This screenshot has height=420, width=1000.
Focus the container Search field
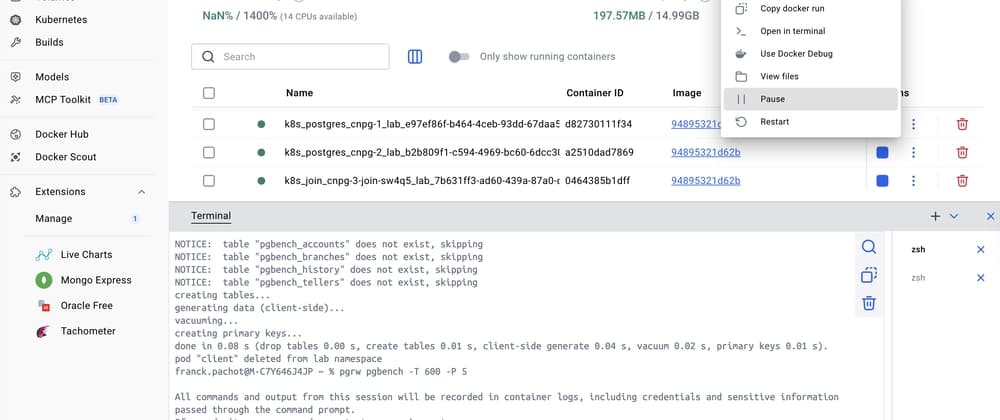click(290, 57)
